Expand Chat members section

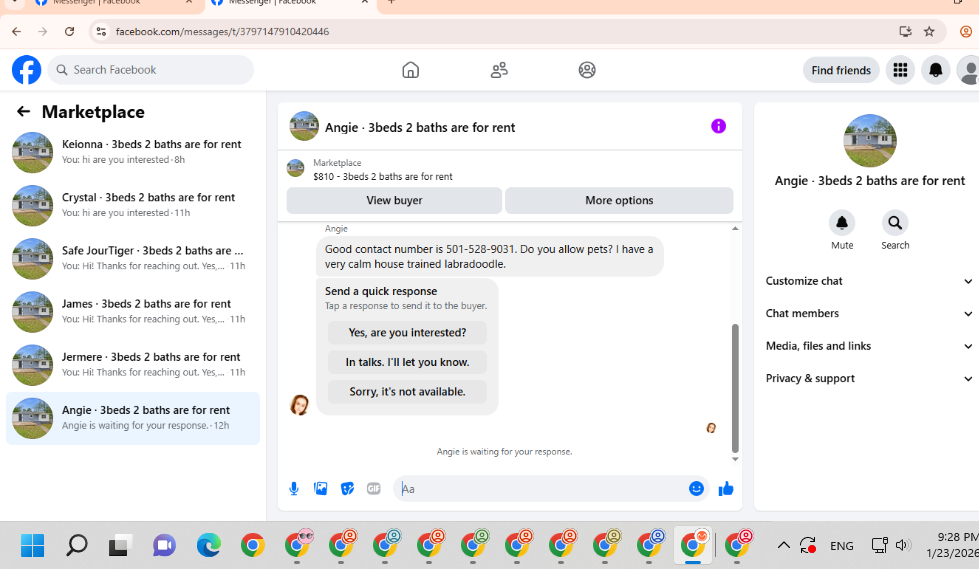point(868,314)
